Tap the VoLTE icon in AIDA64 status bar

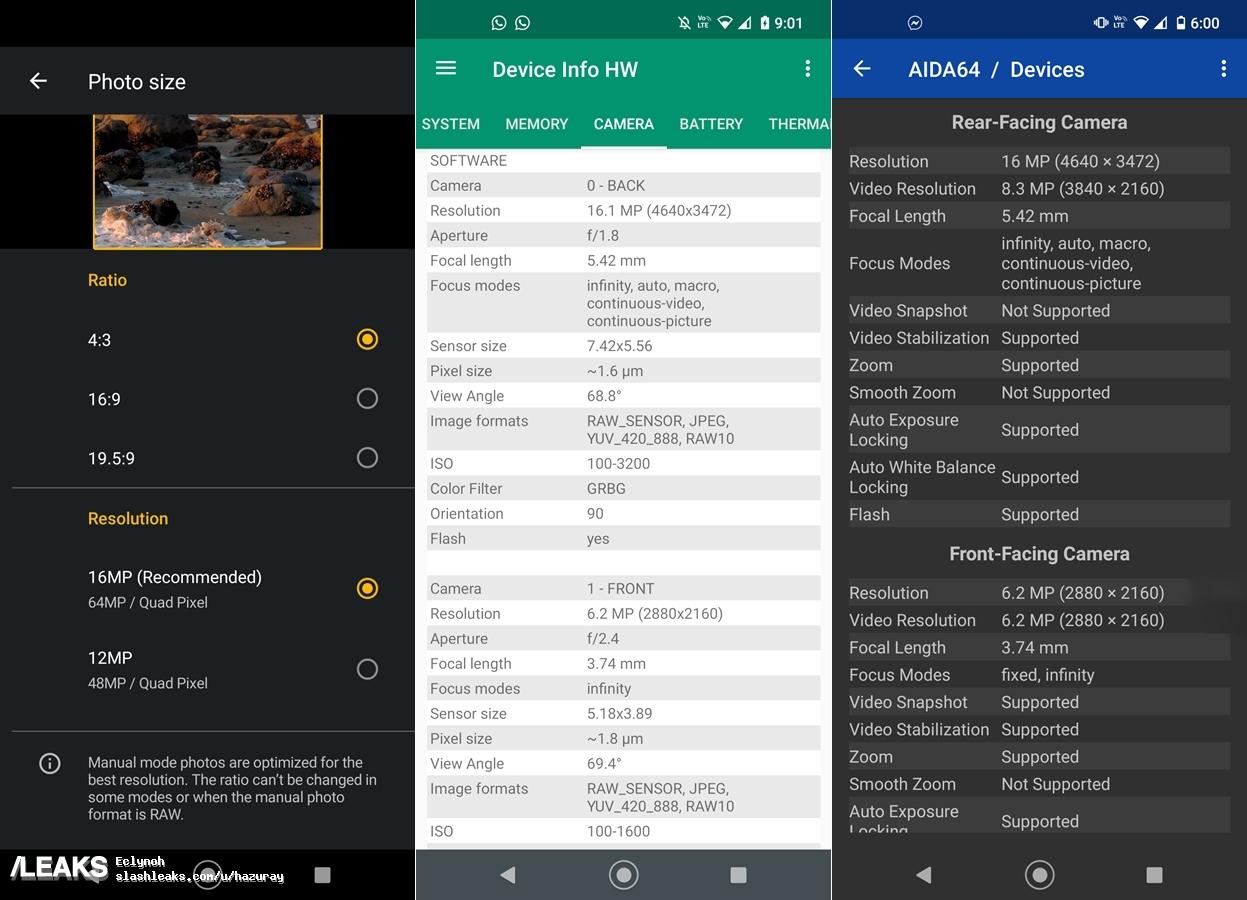tap(1120, 23)
